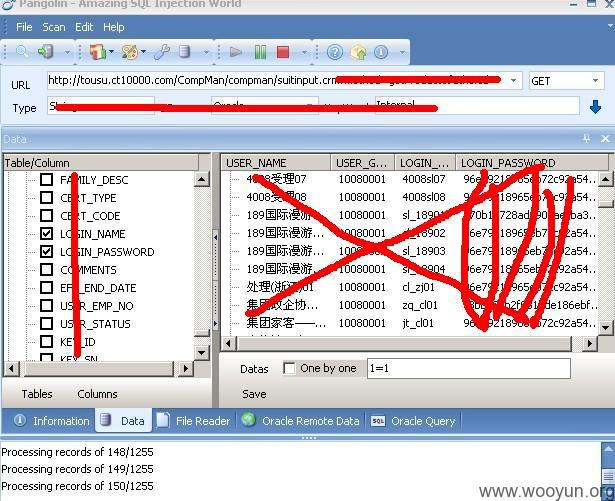Click the gray database cylinder icon
Image resolution: width=615 pixels, height=501 pixels.
coord(184,51)
